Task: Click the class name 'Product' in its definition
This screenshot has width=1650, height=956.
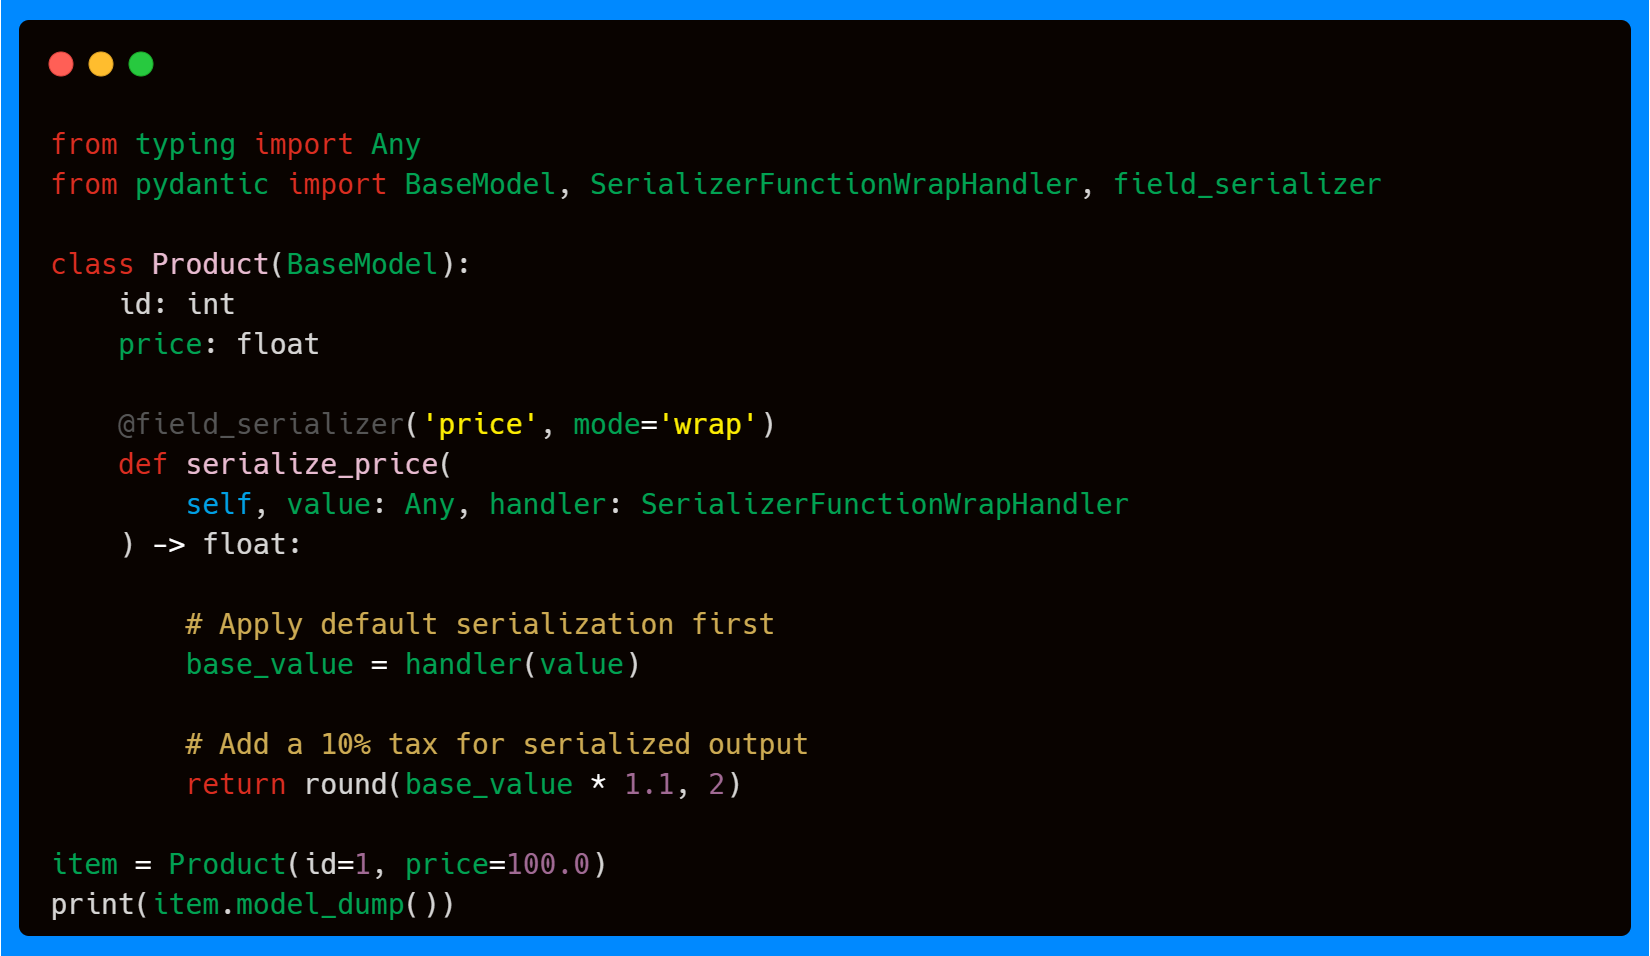Action: (210, 264)
